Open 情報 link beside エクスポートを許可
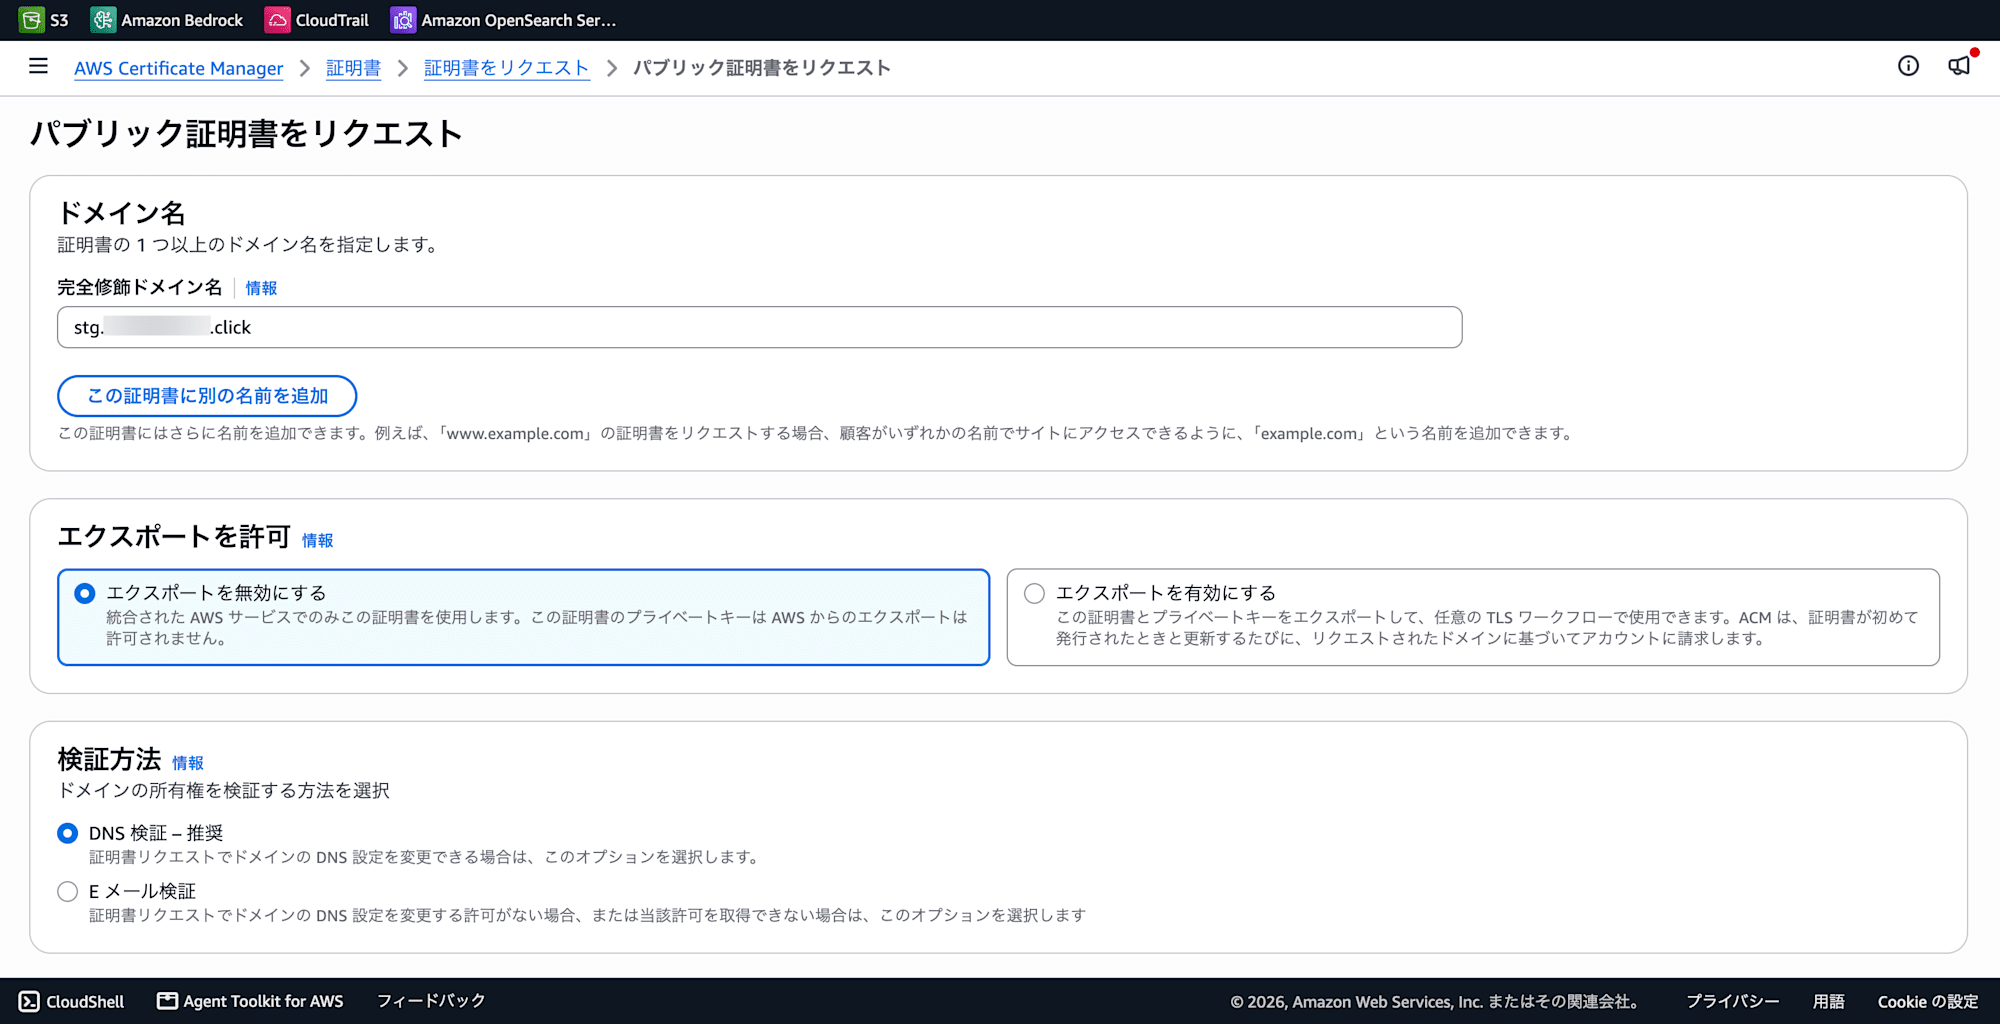The width and height of the screenshot is (2000, 1024). tap(317, 540)
